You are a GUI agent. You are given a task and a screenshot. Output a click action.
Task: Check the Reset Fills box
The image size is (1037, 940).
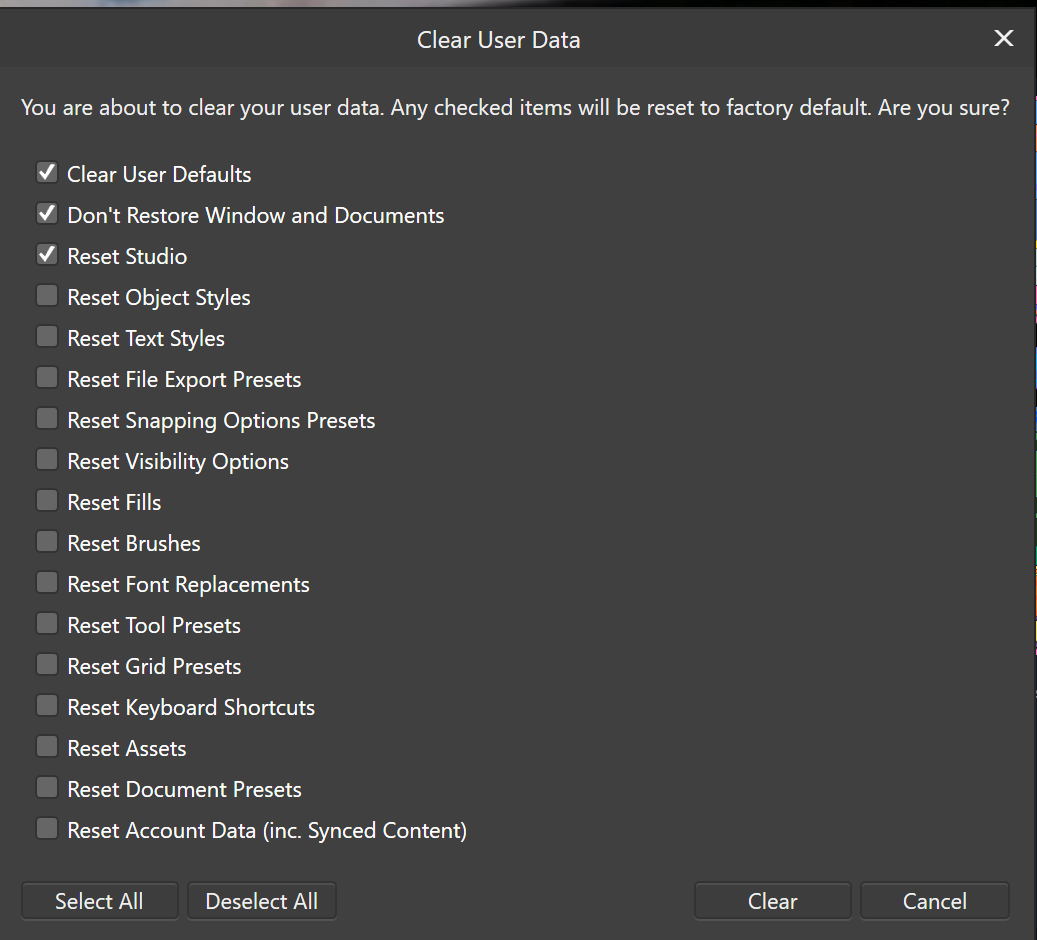[47, 501]
